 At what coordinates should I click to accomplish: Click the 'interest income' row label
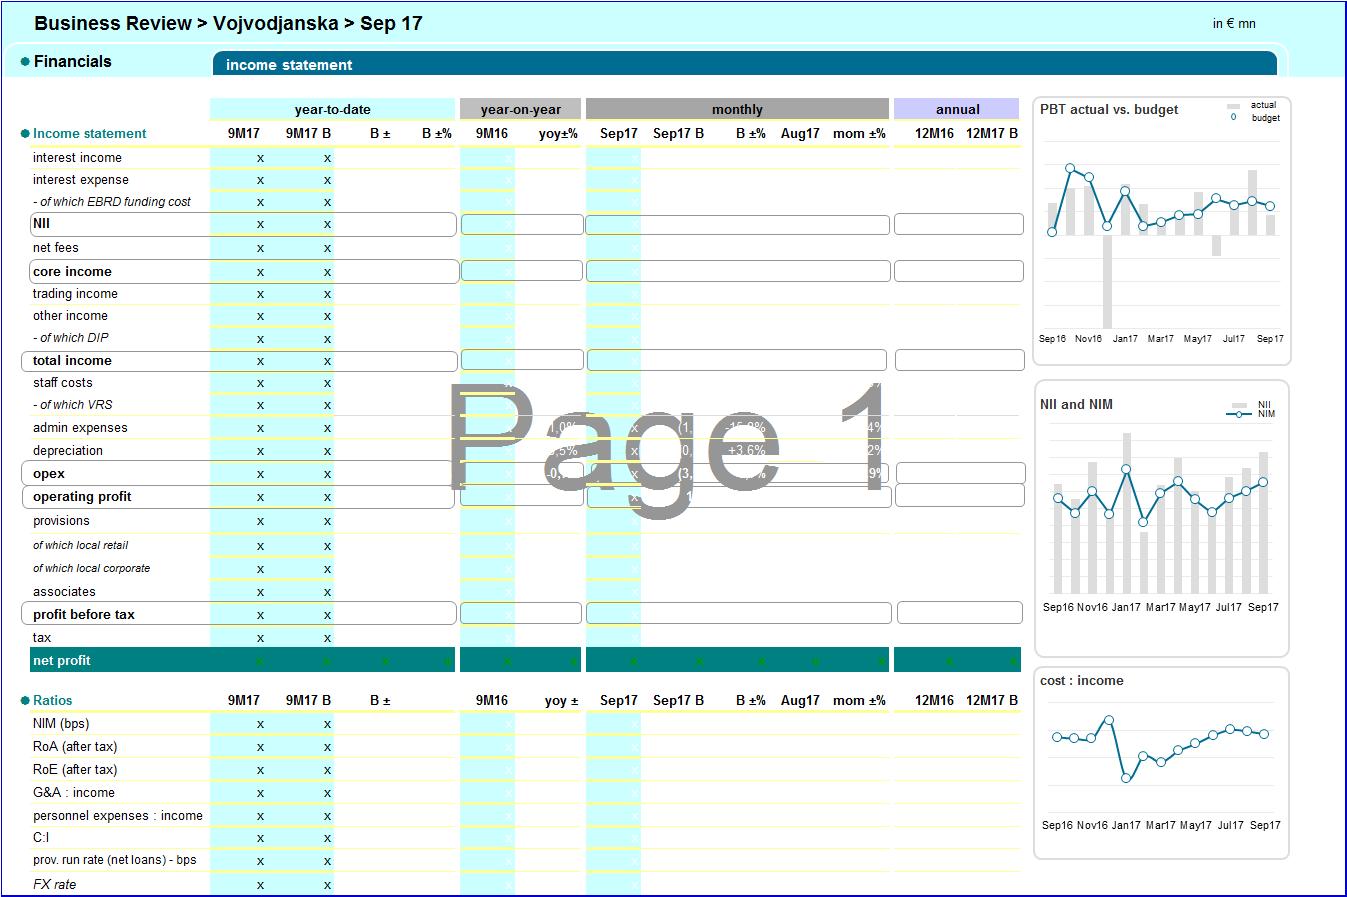click(x=77, y=157)
